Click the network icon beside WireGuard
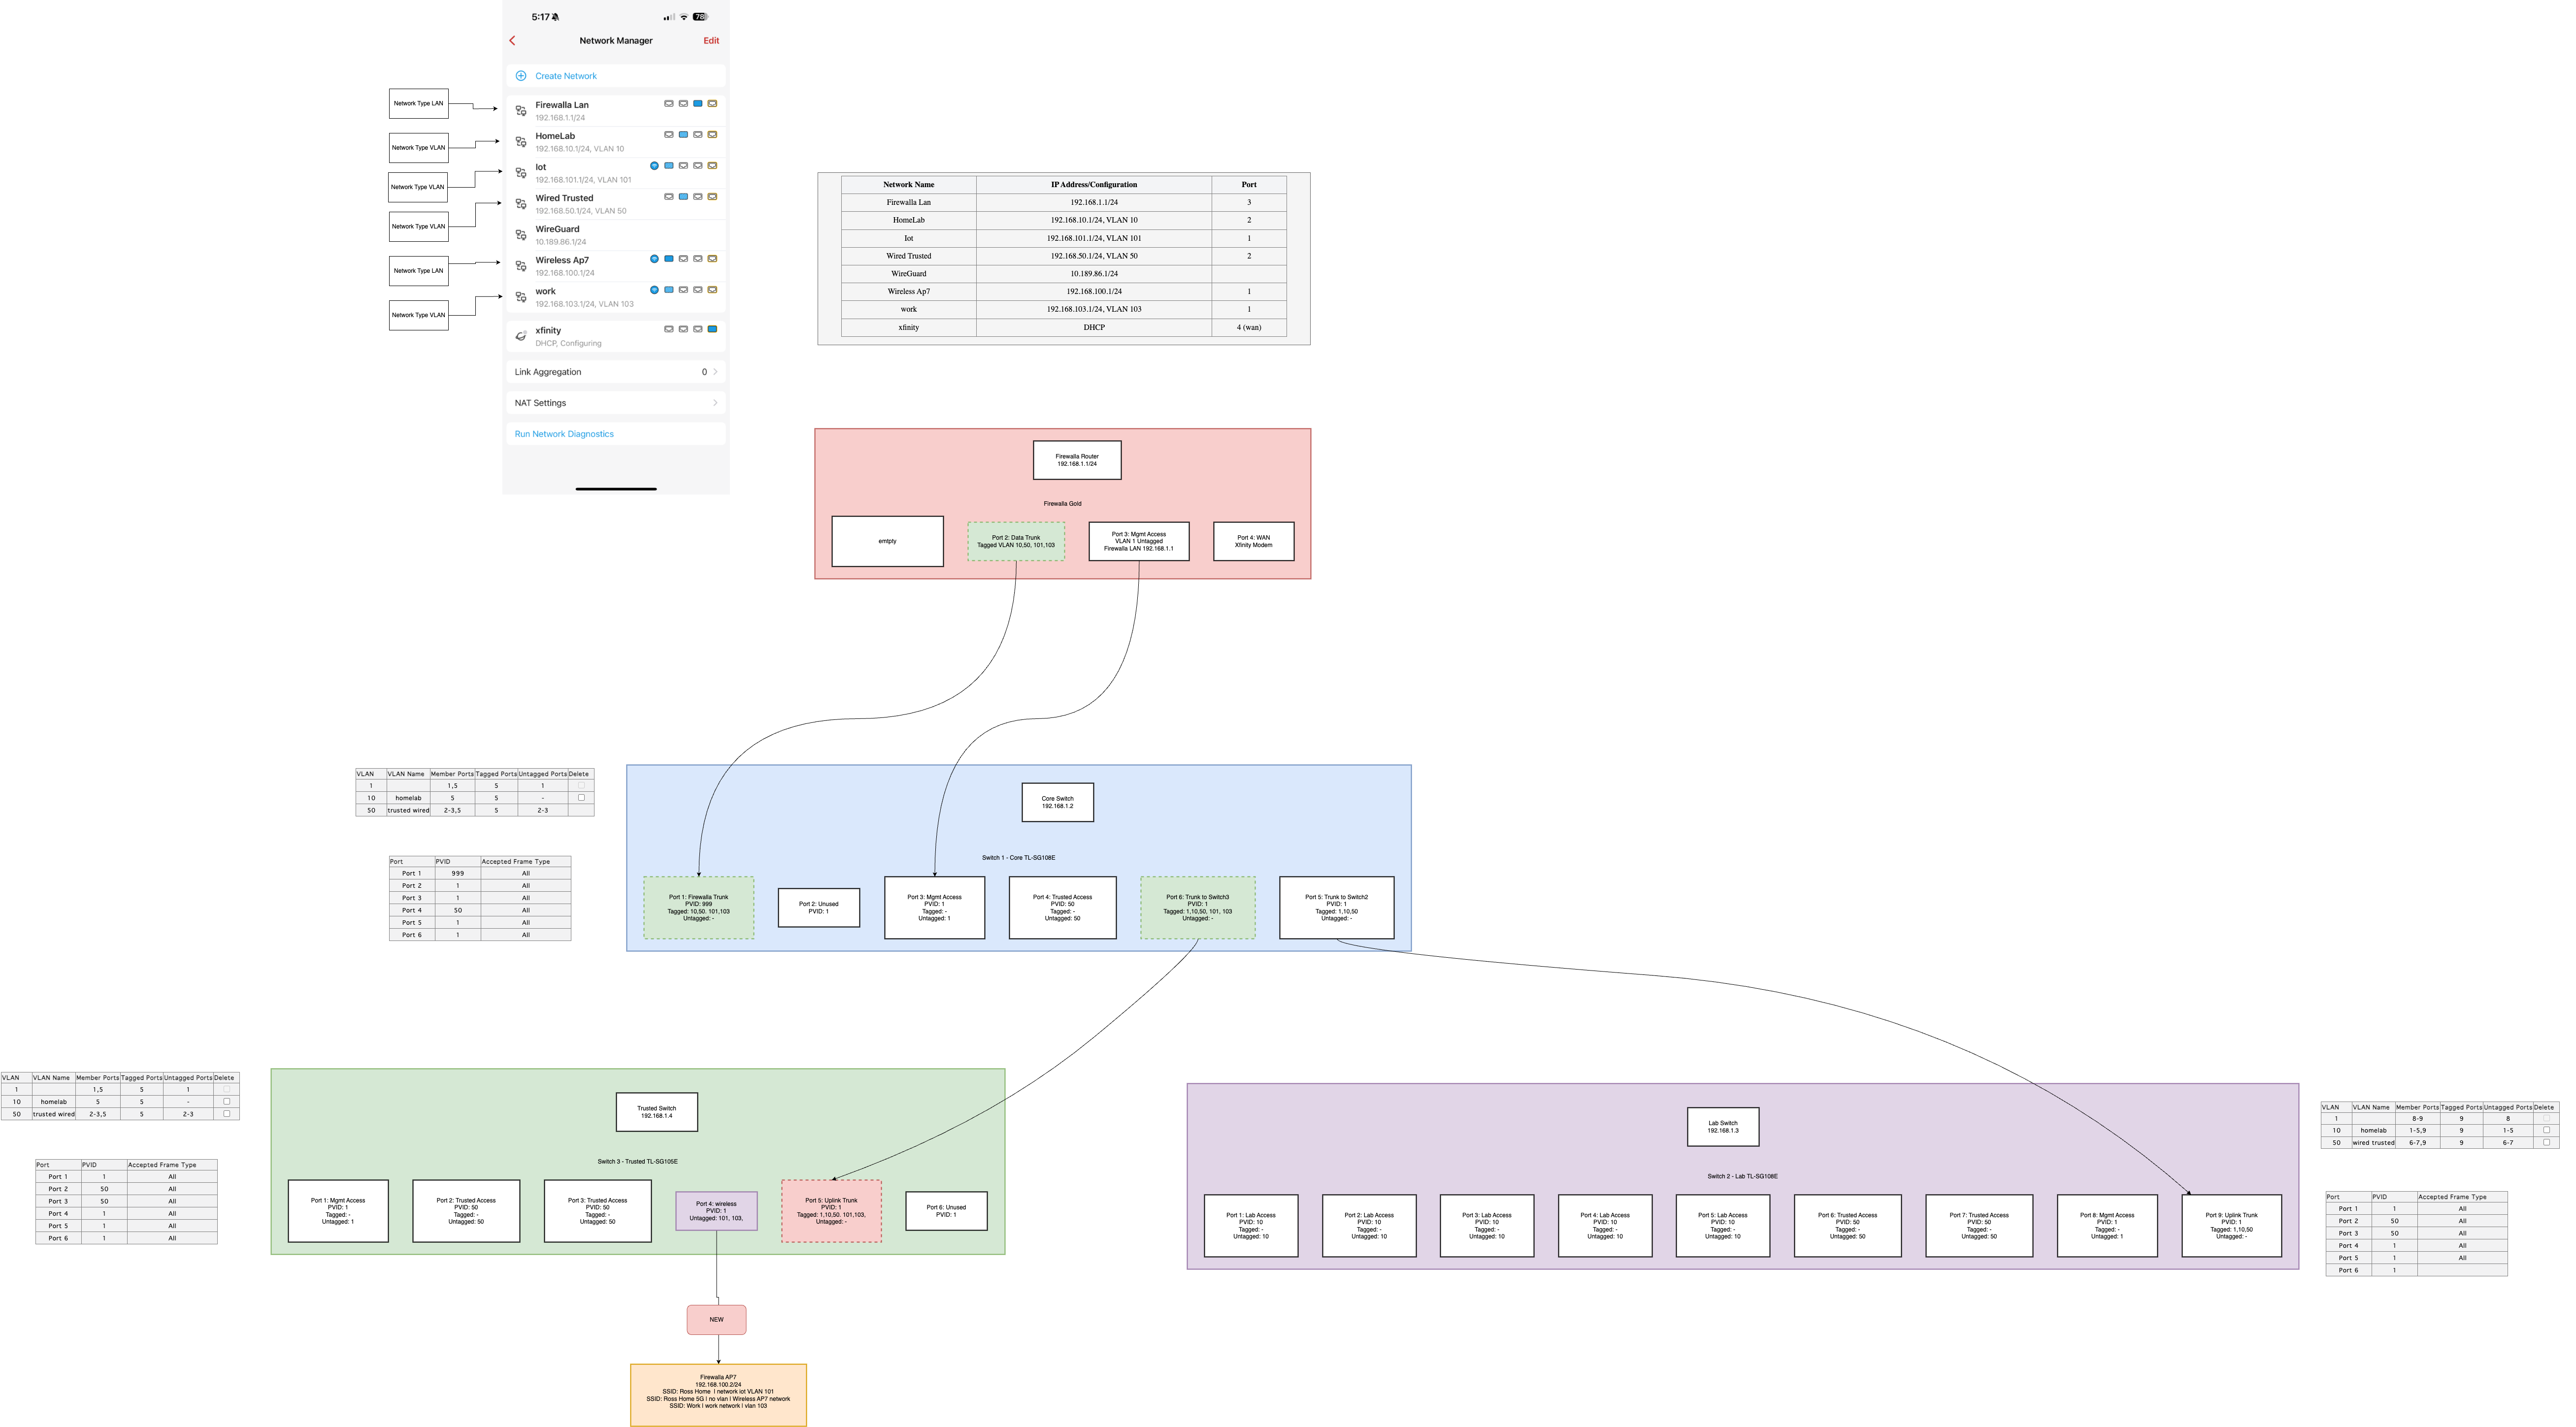The width and height of the screenshot is (2576, 1427). 521,235
